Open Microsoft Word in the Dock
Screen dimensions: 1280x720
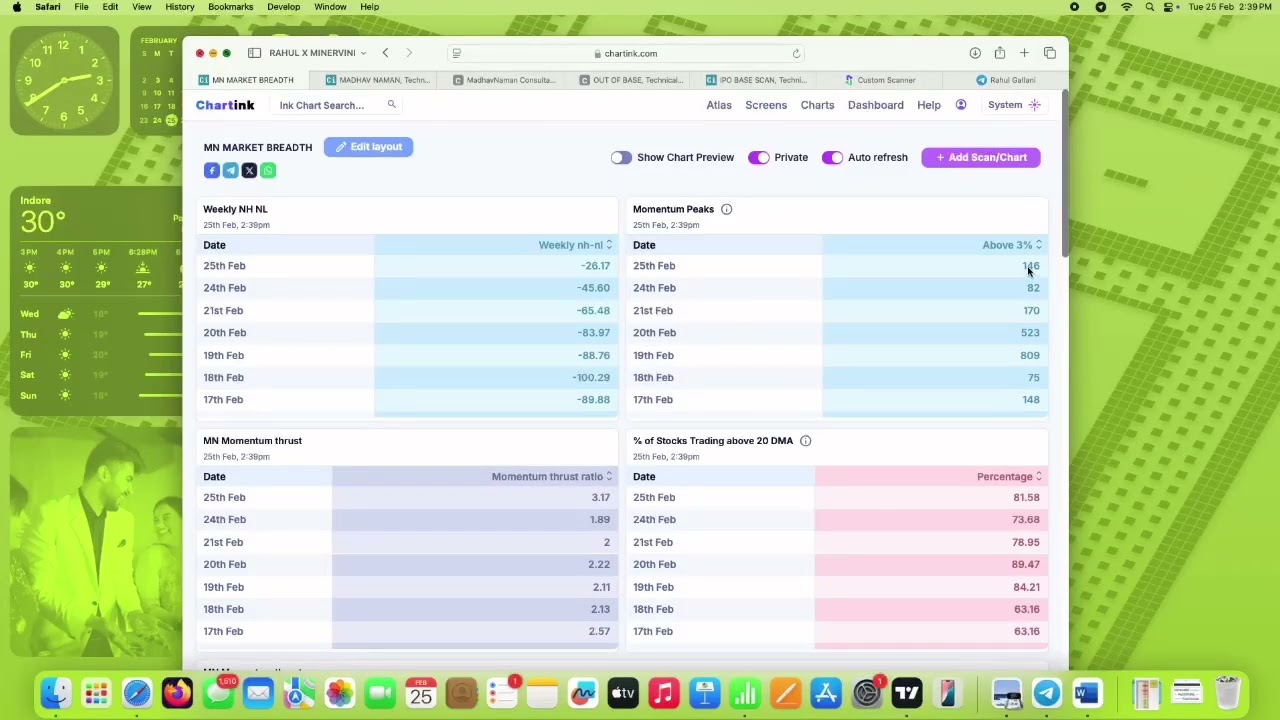pyautogui.click(x=1087, y=692)
